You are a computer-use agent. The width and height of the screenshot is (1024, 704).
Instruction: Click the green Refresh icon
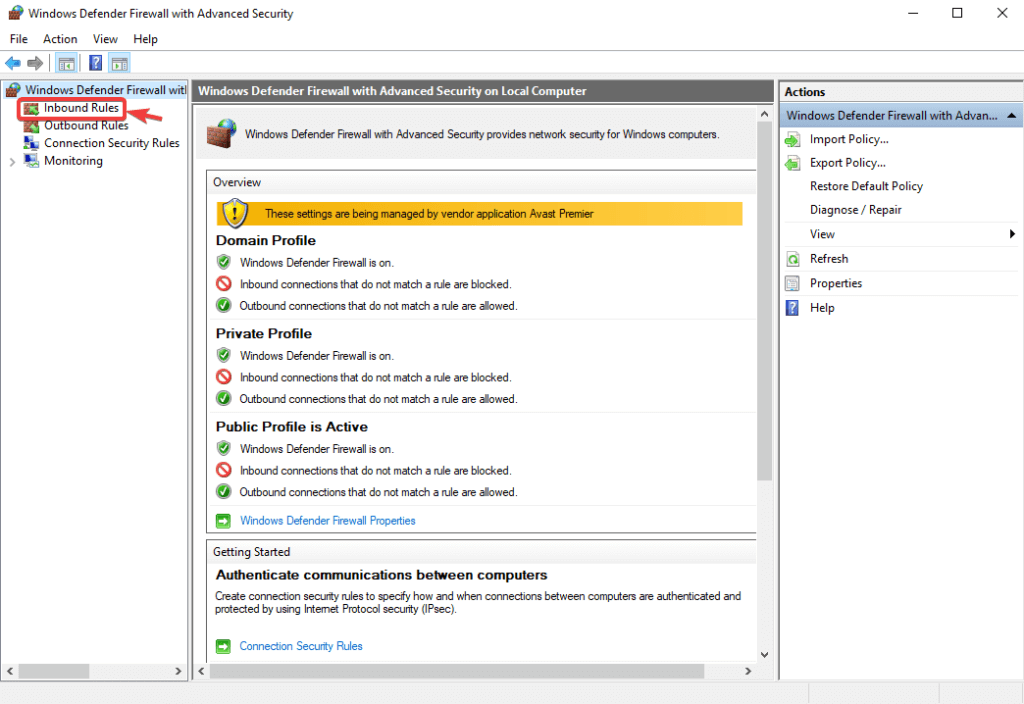click(792, 259)
